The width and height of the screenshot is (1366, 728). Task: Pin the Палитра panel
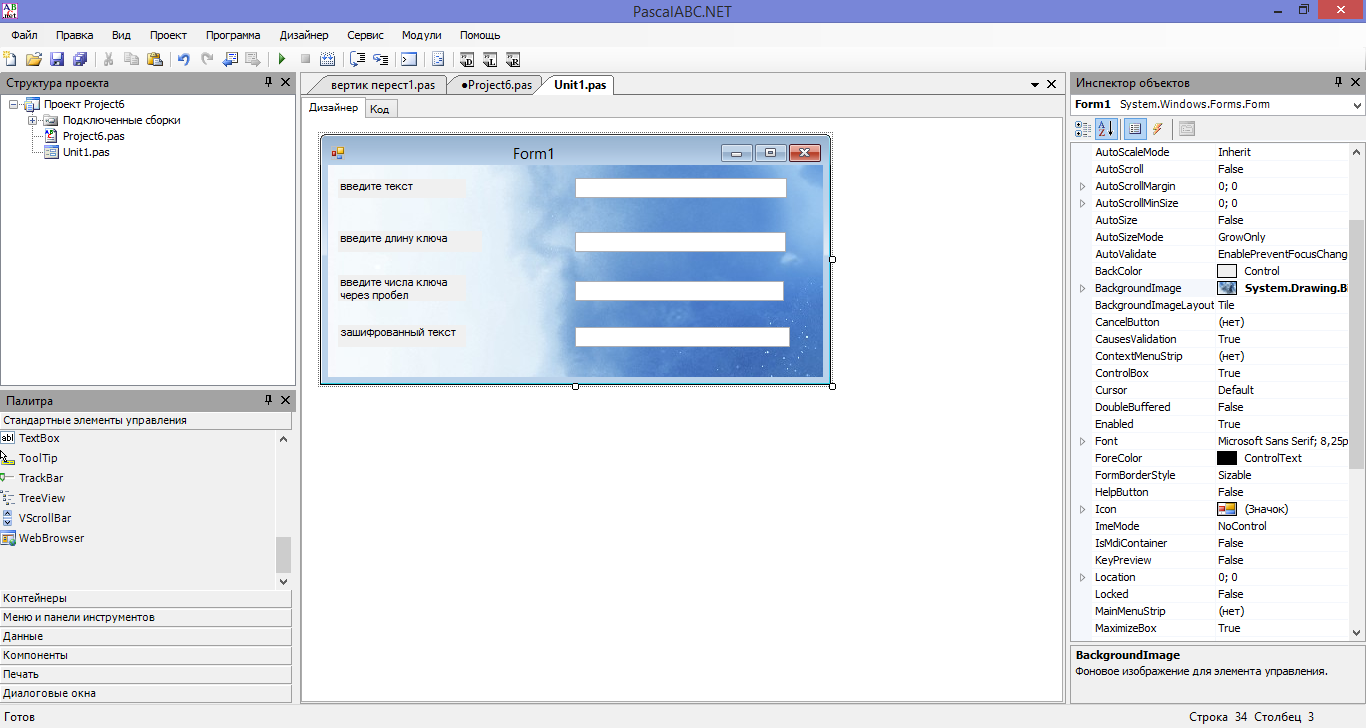[x=268, y=400]
